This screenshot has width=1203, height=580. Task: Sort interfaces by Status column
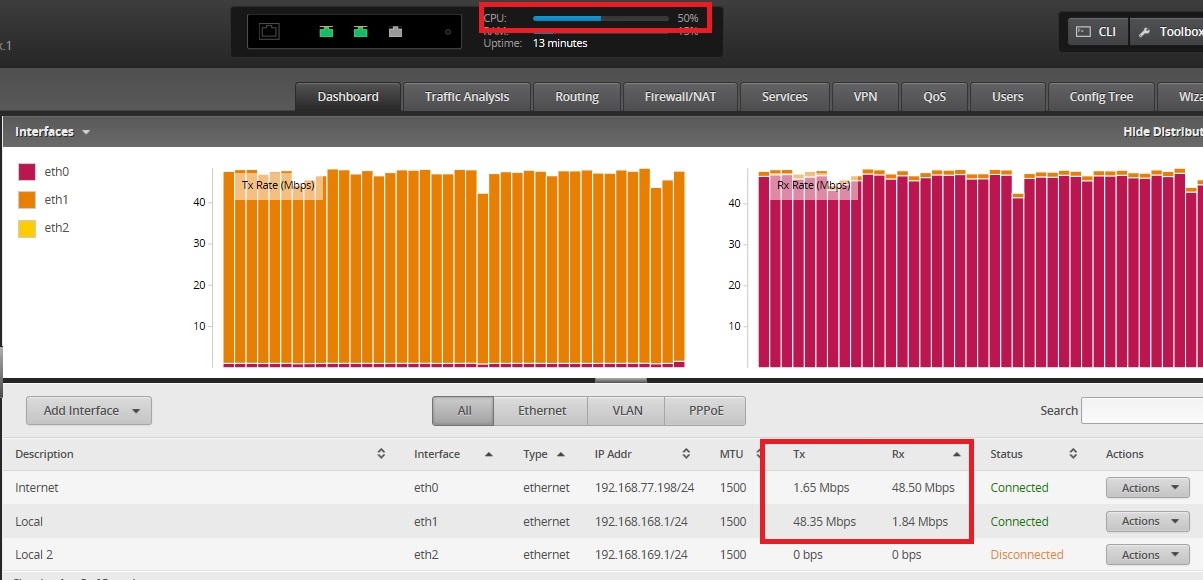tap(1072, 454)
